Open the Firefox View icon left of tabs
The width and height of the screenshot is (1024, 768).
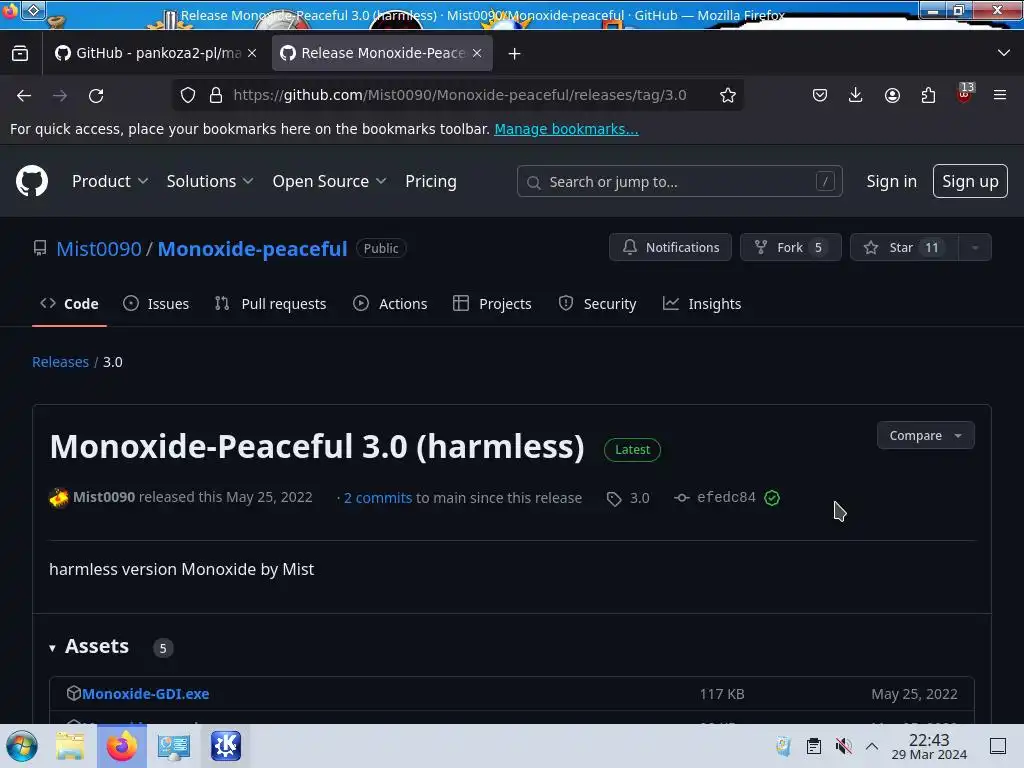[x=20, y=53]
